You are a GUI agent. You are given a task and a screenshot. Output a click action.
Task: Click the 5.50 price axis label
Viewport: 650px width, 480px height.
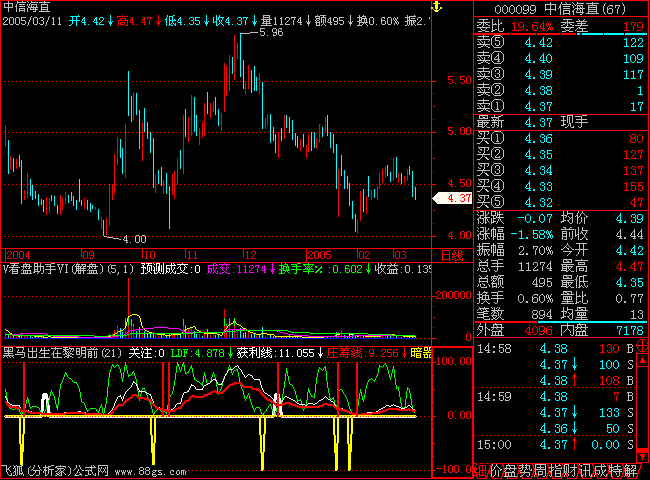459,80
